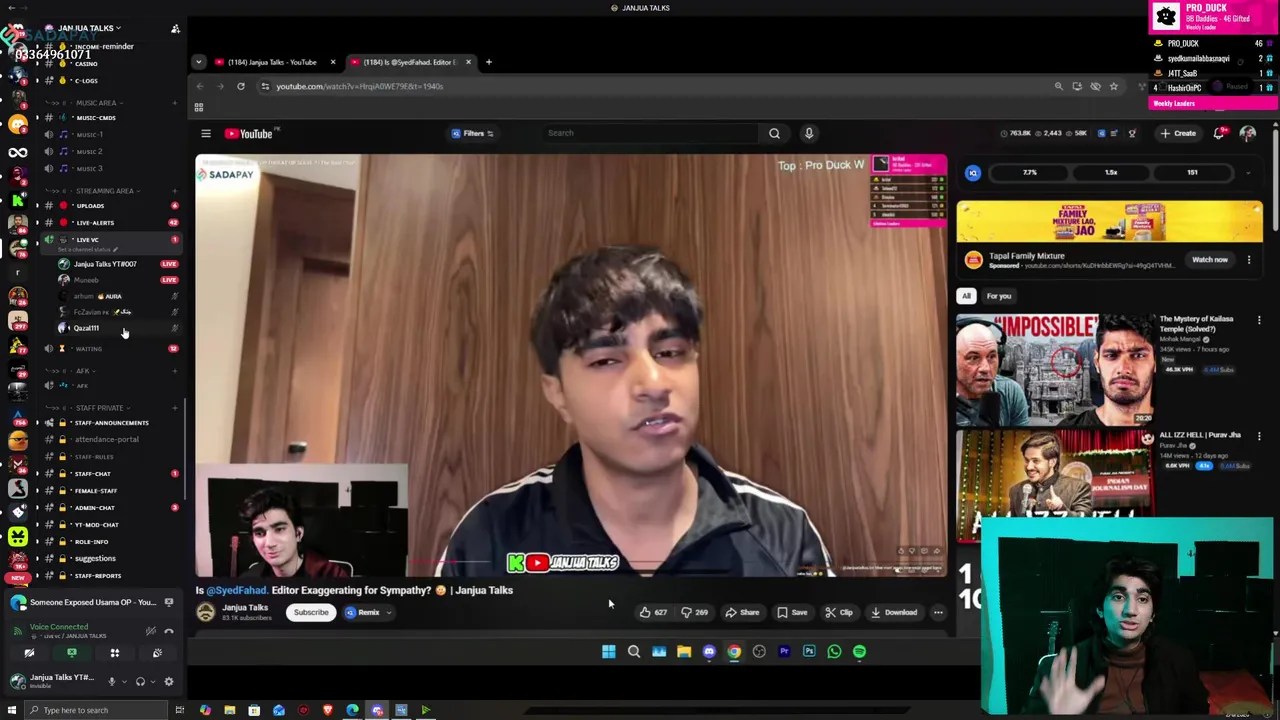Save video to playlist
The image size is (1280, 720).
(791, 612)
